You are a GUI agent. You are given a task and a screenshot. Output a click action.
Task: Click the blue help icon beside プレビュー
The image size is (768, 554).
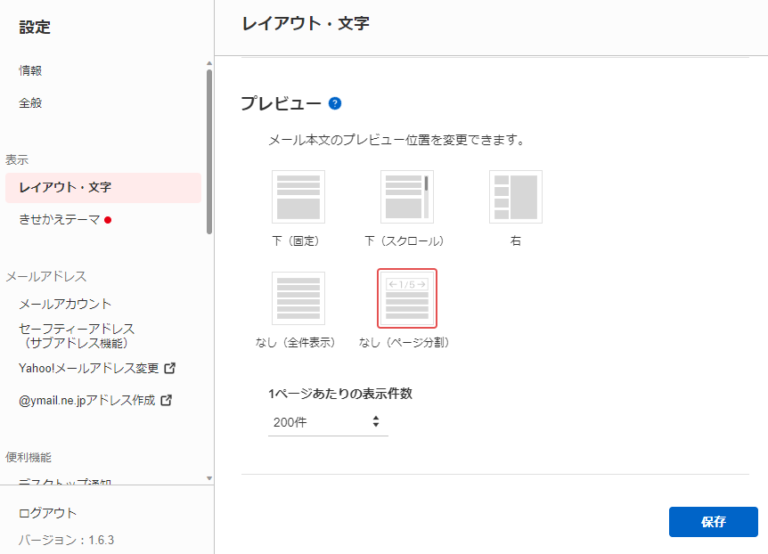[x=335, y=103]
